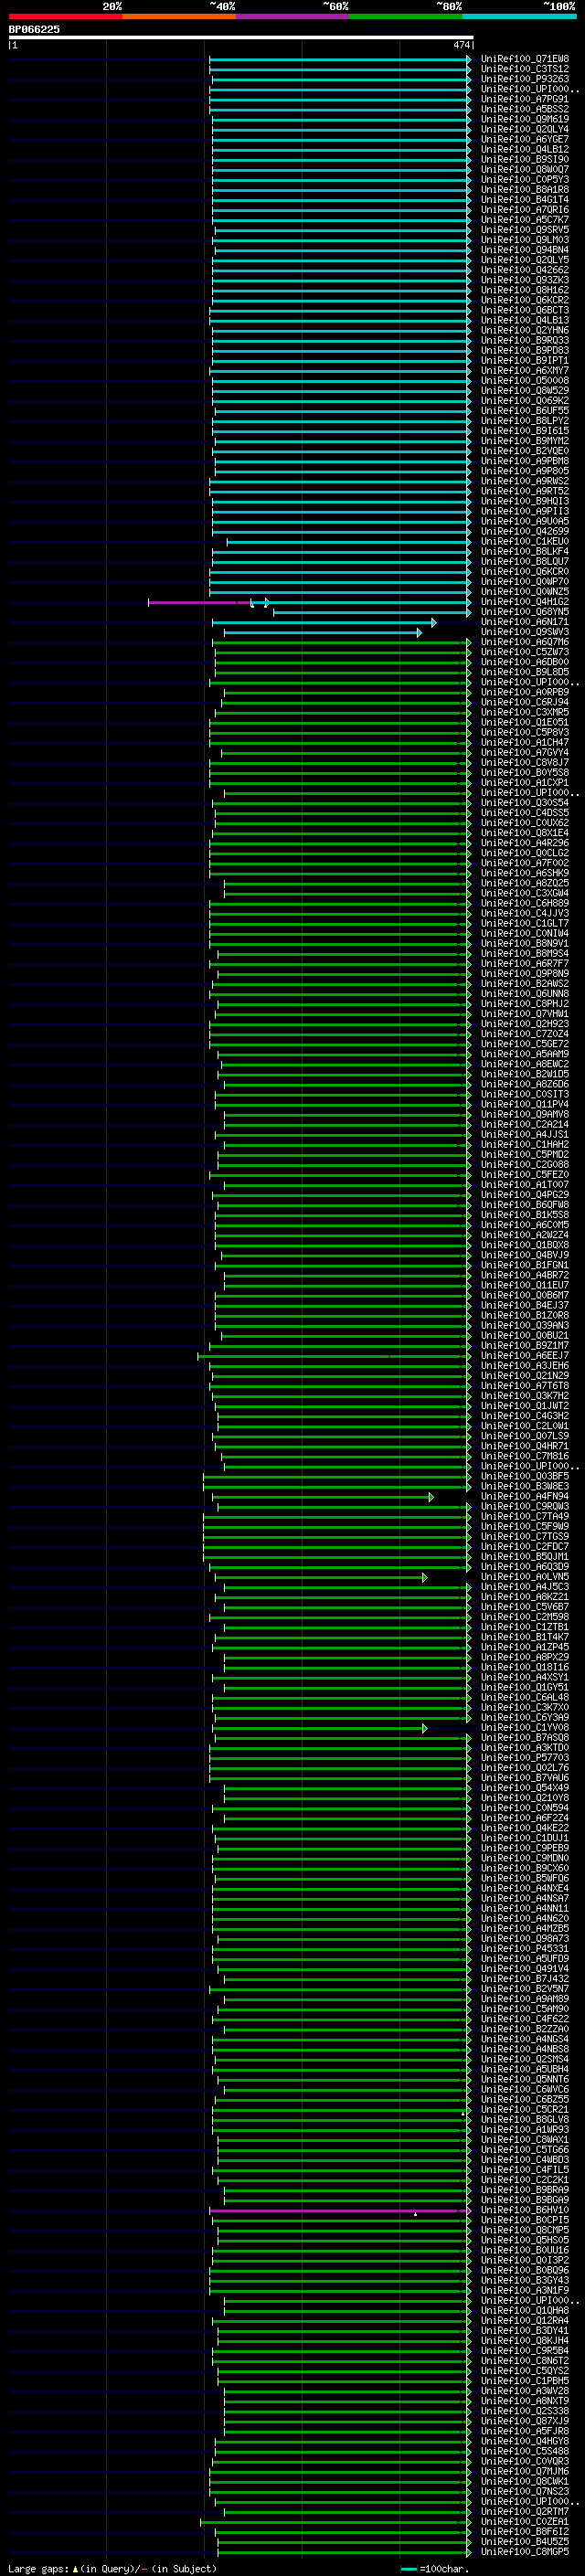Select the UniRef100_B1K5S8 label
Screen dimensions: 585x2576
click(524, 1214)
